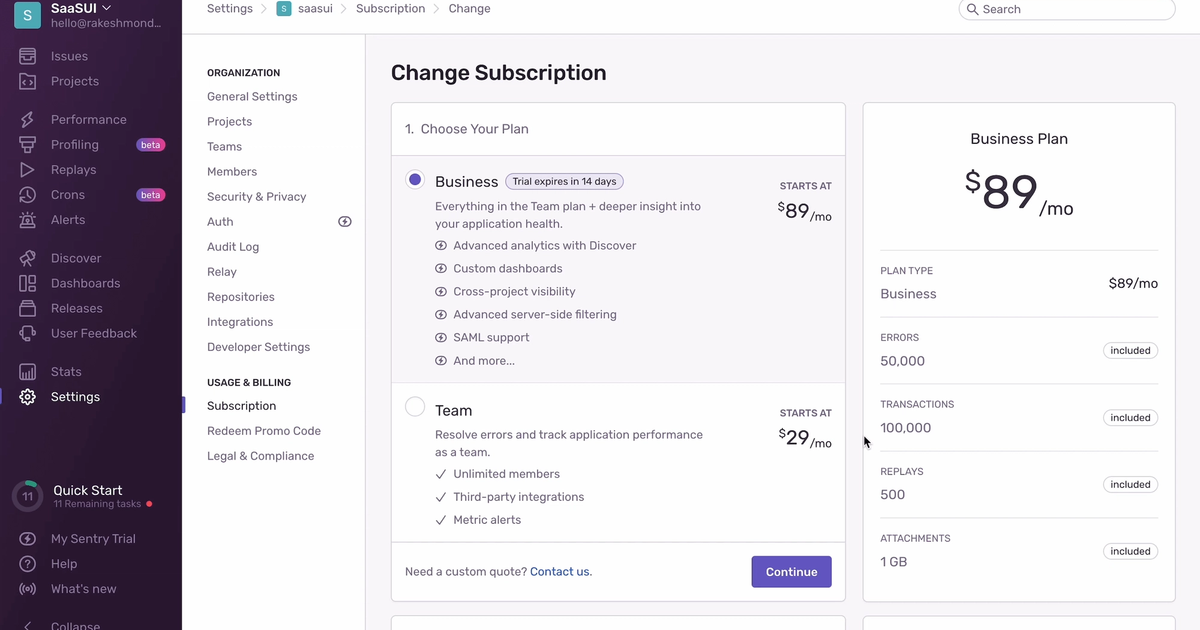Viewport: 1200px width, 630px height.
Task: Click the Alerts siren icon
Action: click(x=28, y=220)
